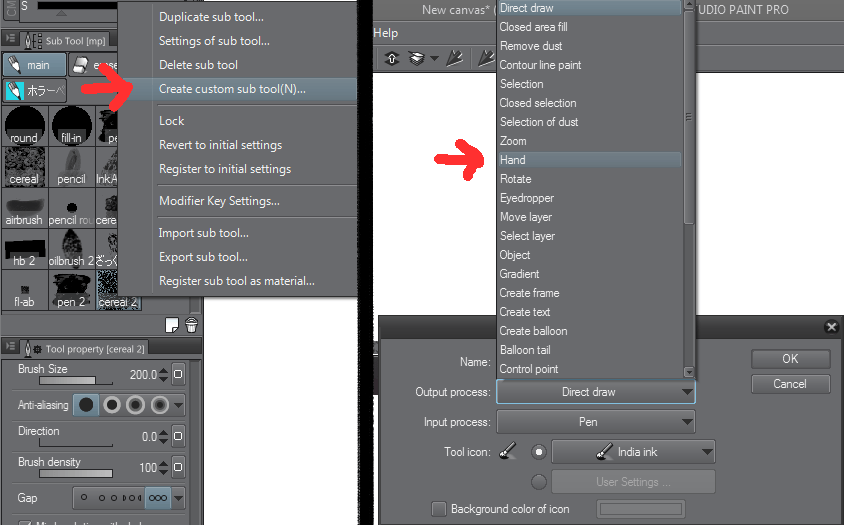Toggle Brush Size indicator square button
844x525 pixels.
click(178, 374)
